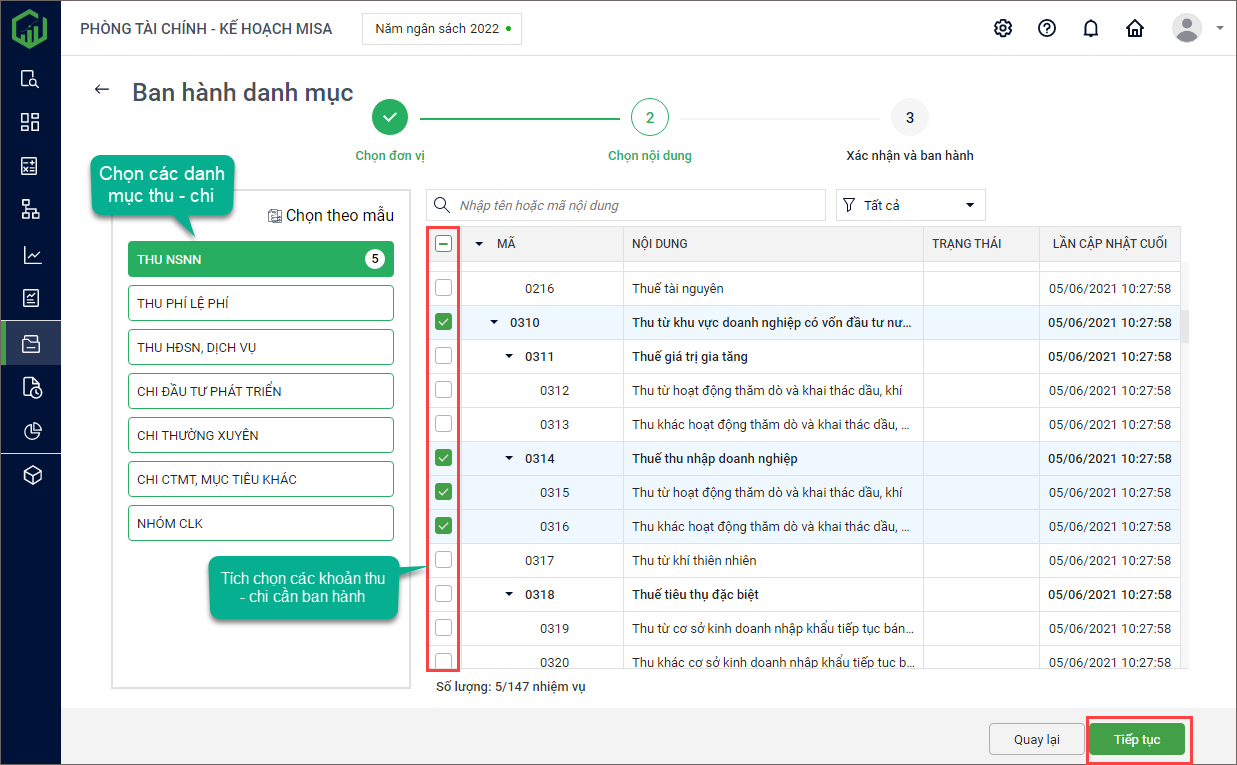
Task: Toggle the select-all checkbox in table header
Action: click(443, 243)
